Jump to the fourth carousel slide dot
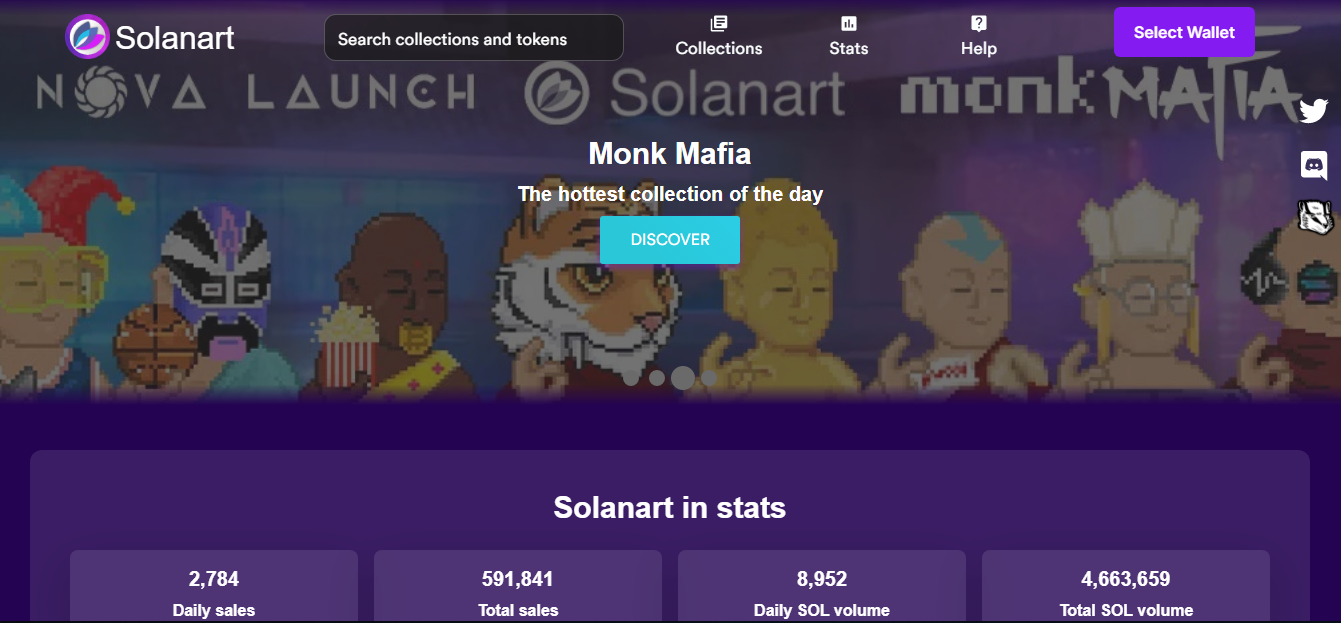1341x623 pixels. coord(709,378)
